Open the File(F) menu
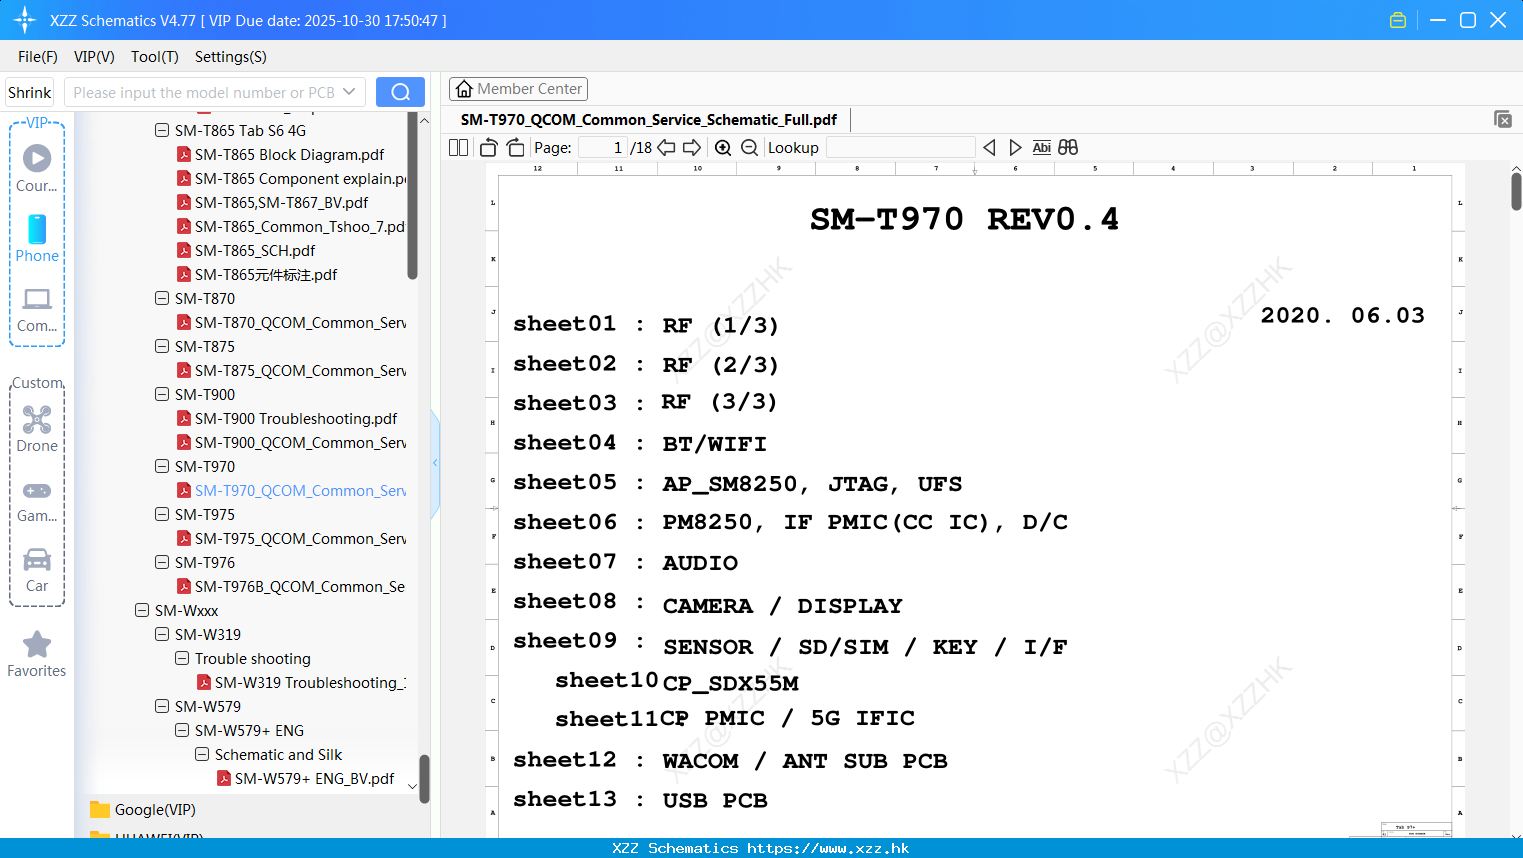 [38, 57]
